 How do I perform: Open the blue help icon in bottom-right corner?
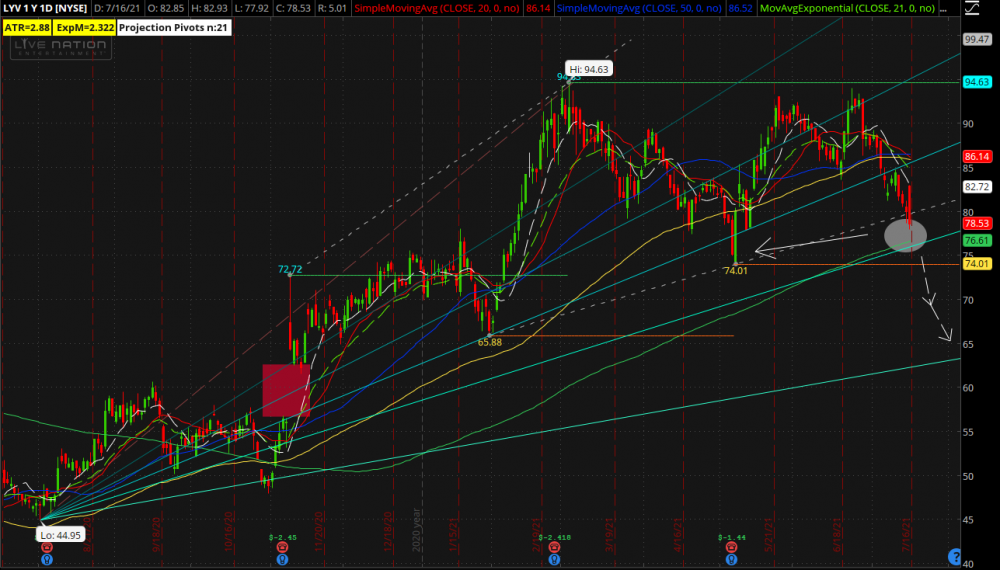pyautogui.click(x=953, y=556)
